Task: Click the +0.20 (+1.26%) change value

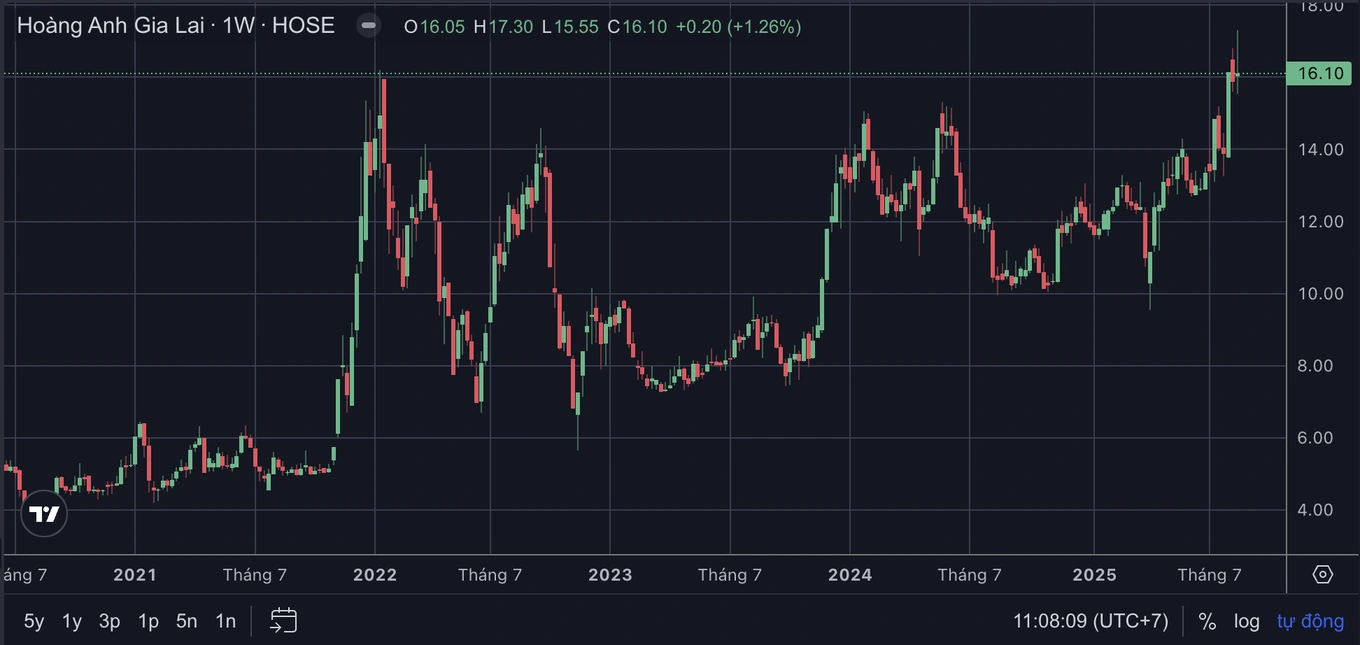Action: pos(738,27)
